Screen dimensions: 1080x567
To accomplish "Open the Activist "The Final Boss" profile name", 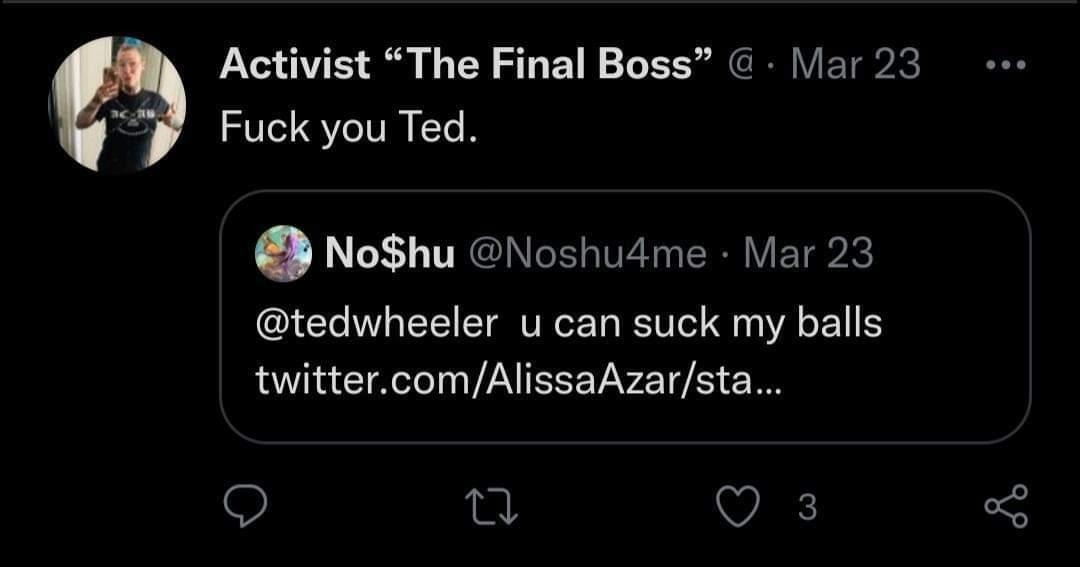I will tap(466, 66).
